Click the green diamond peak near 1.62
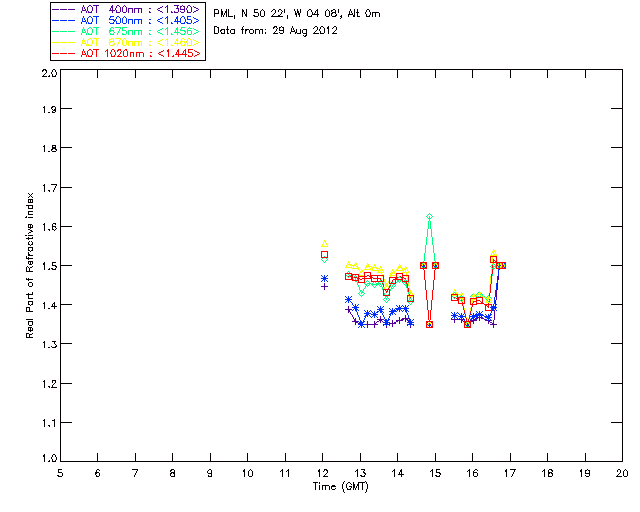Image resolution: width=640 pixels, height=512 pixels. coord(429,217)
